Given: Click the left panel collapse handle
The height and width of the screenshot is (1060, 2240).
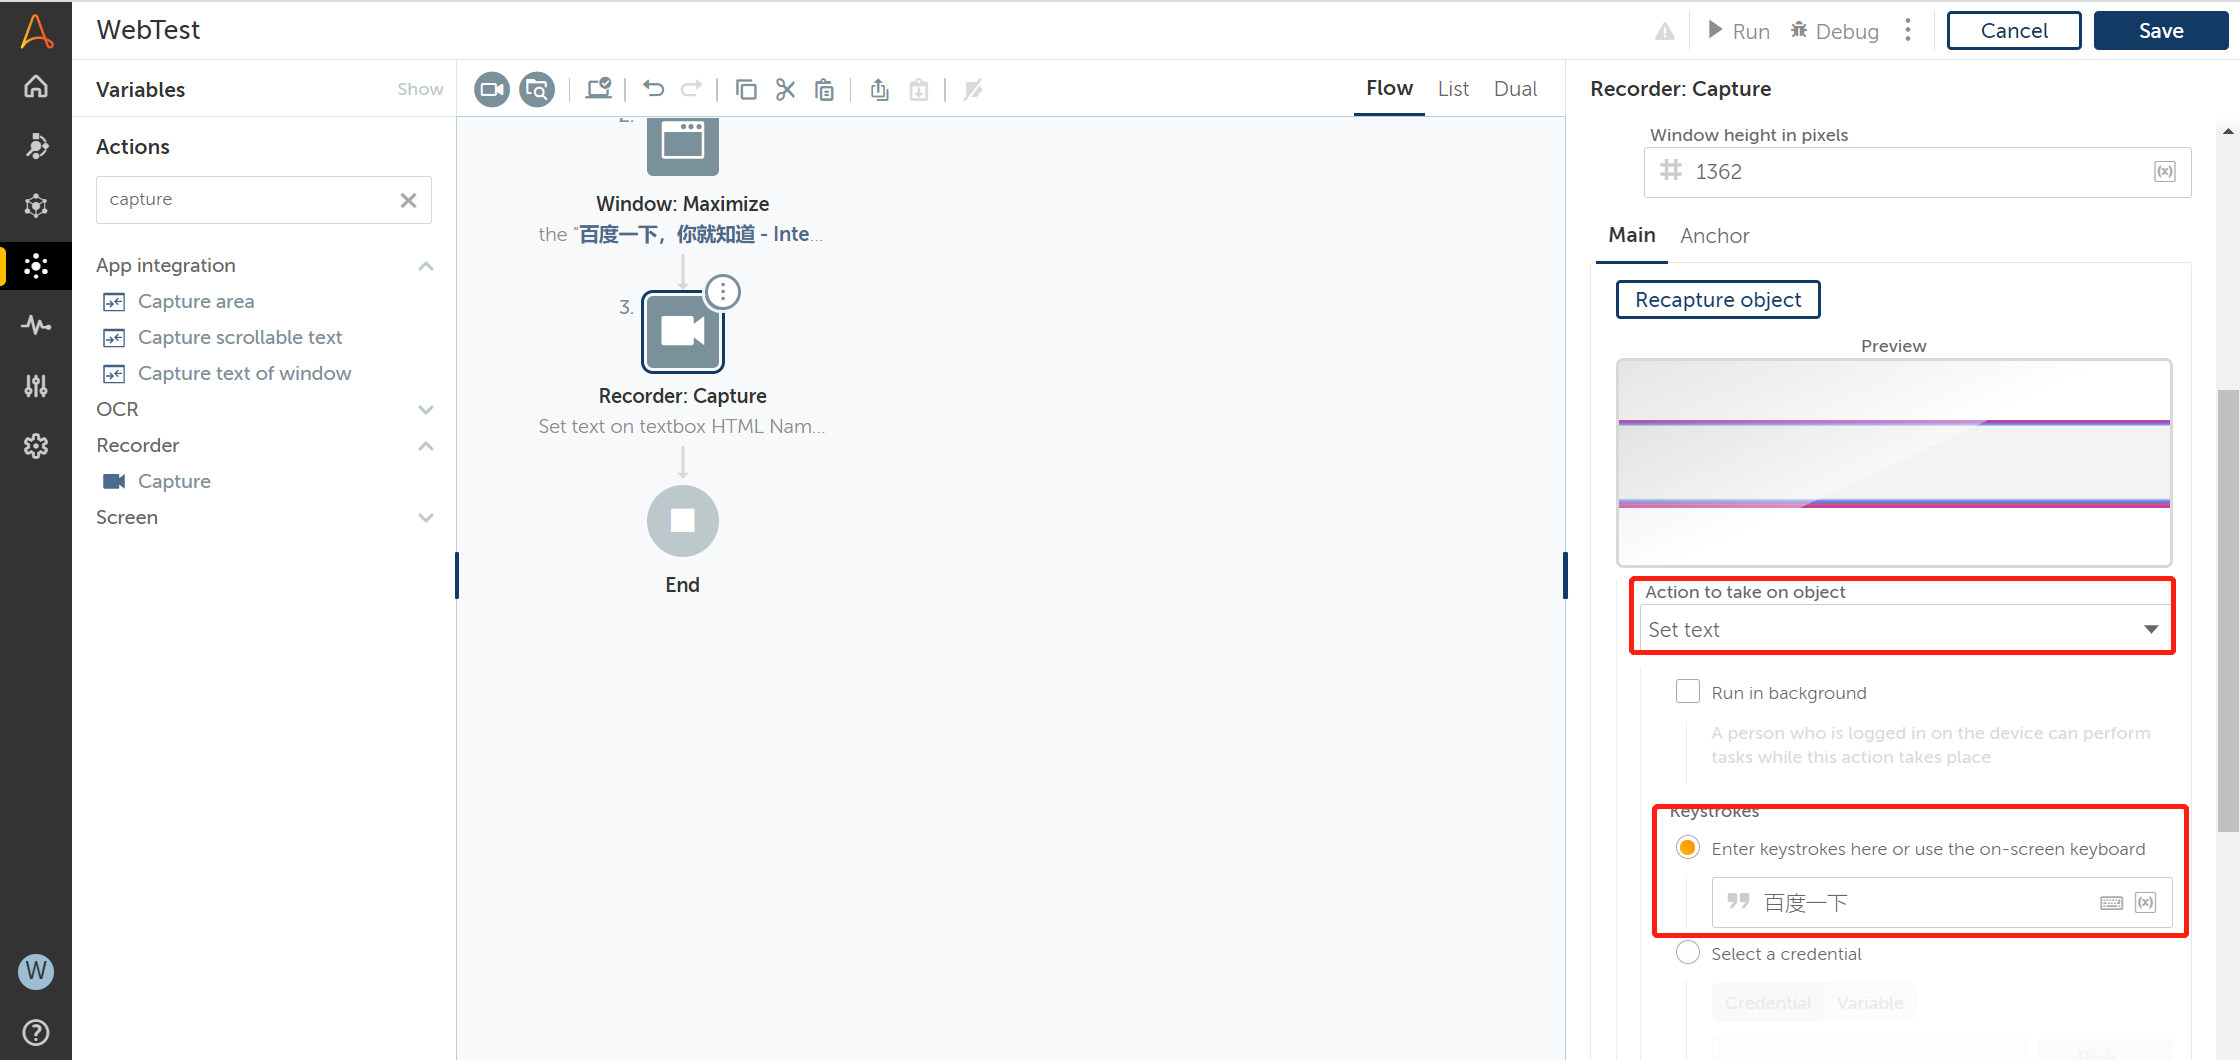Looking at the screenshot, I should [x=457, y=575].
